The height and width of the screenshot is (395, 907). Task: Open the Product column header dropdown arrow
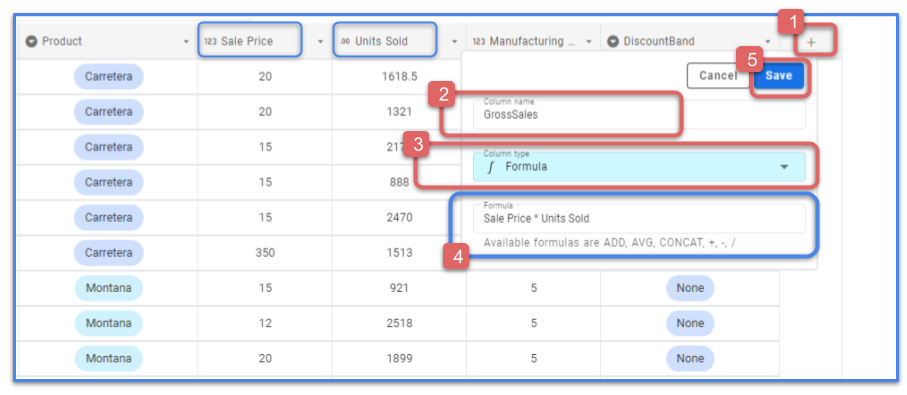pos(186,42)
